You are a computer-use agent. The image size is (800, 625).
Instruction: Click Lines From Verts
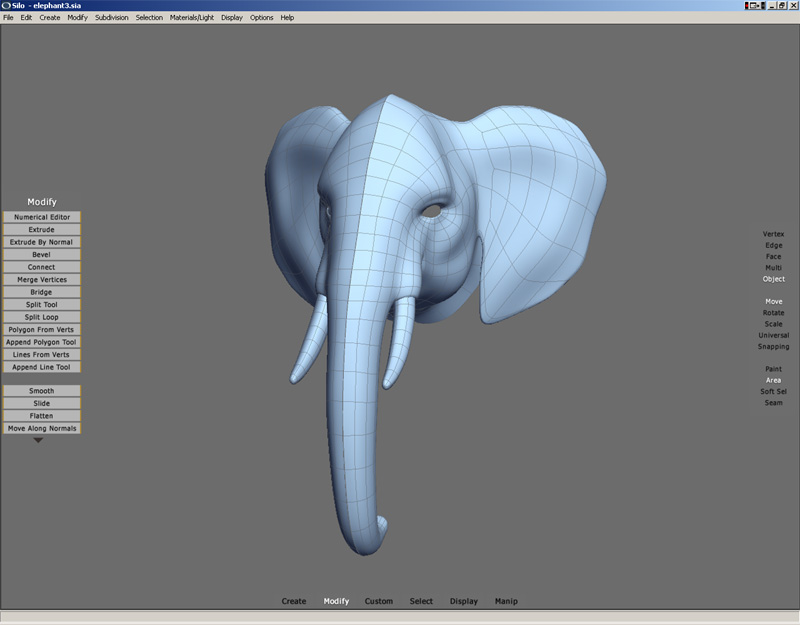pos(42,355)
